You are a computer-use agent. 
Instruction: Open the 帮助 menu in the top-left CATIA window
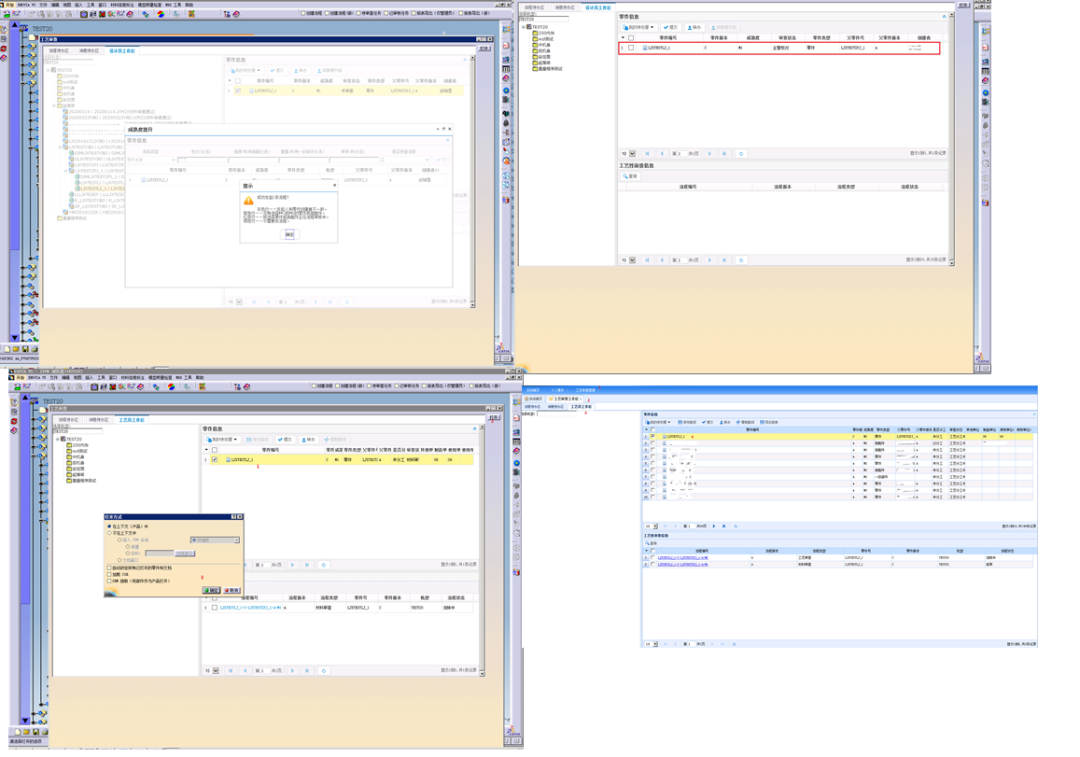click(x=189, y=5)
